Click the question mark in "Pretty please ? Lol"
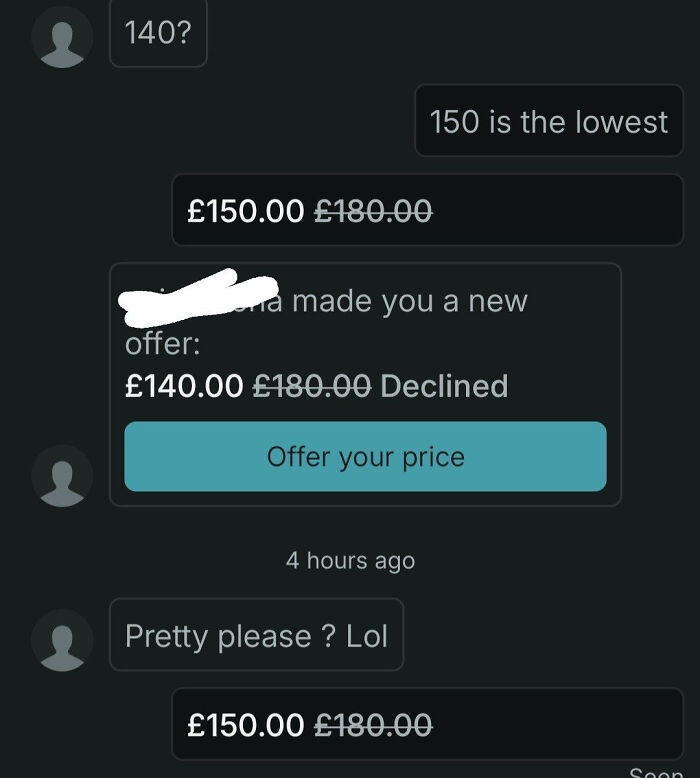Image resolution: width=700 pixels, height=778 pixels. [x=329, y=637]
